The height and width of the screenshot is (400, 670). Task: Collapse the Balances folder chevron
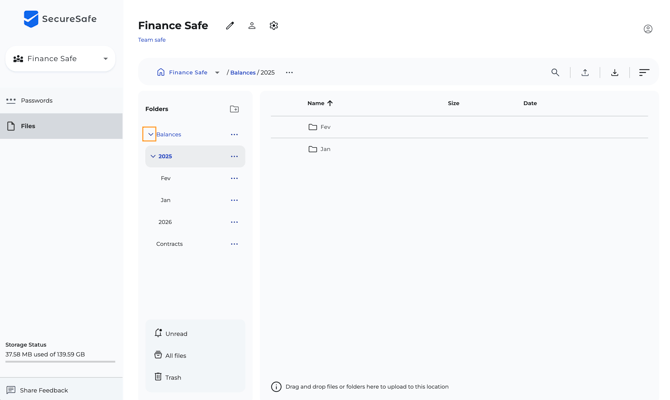coord(150,134)
